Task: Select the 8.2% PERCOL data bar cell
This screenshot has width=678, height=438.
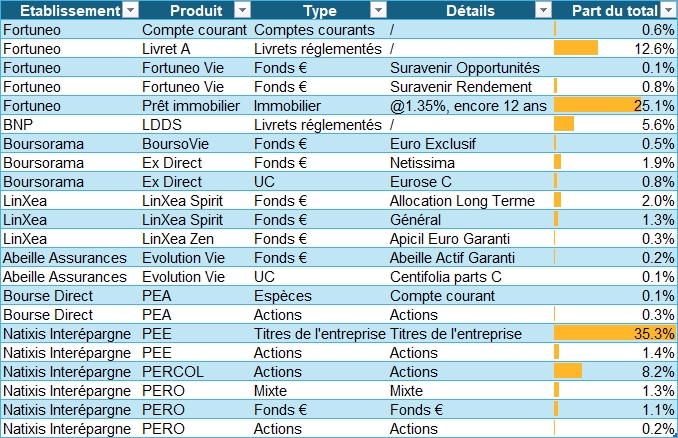Action: 614,371
